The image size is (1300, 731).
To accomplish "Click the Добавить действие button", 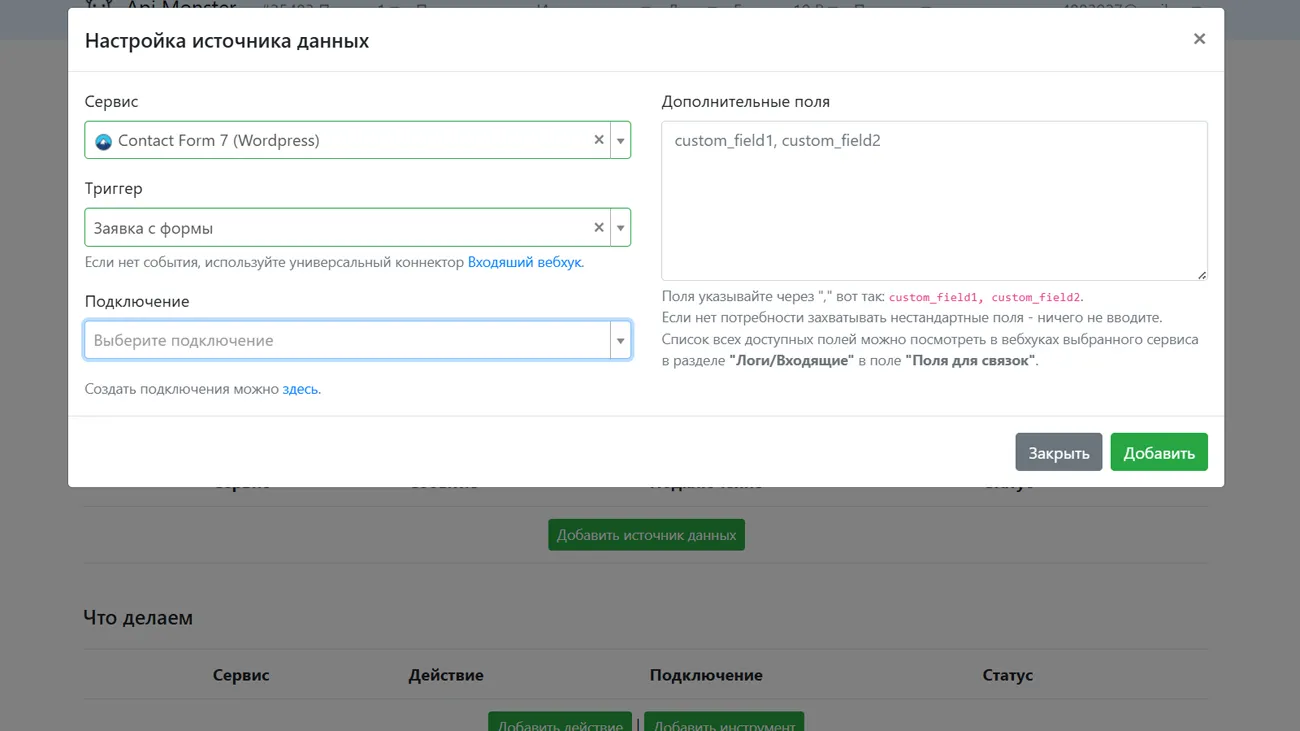I will [x=559, y=723].
